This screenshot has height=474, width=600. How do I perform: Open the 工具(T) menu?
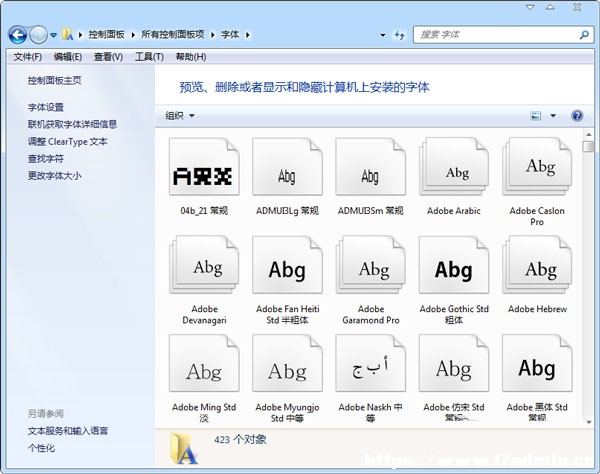149,57
